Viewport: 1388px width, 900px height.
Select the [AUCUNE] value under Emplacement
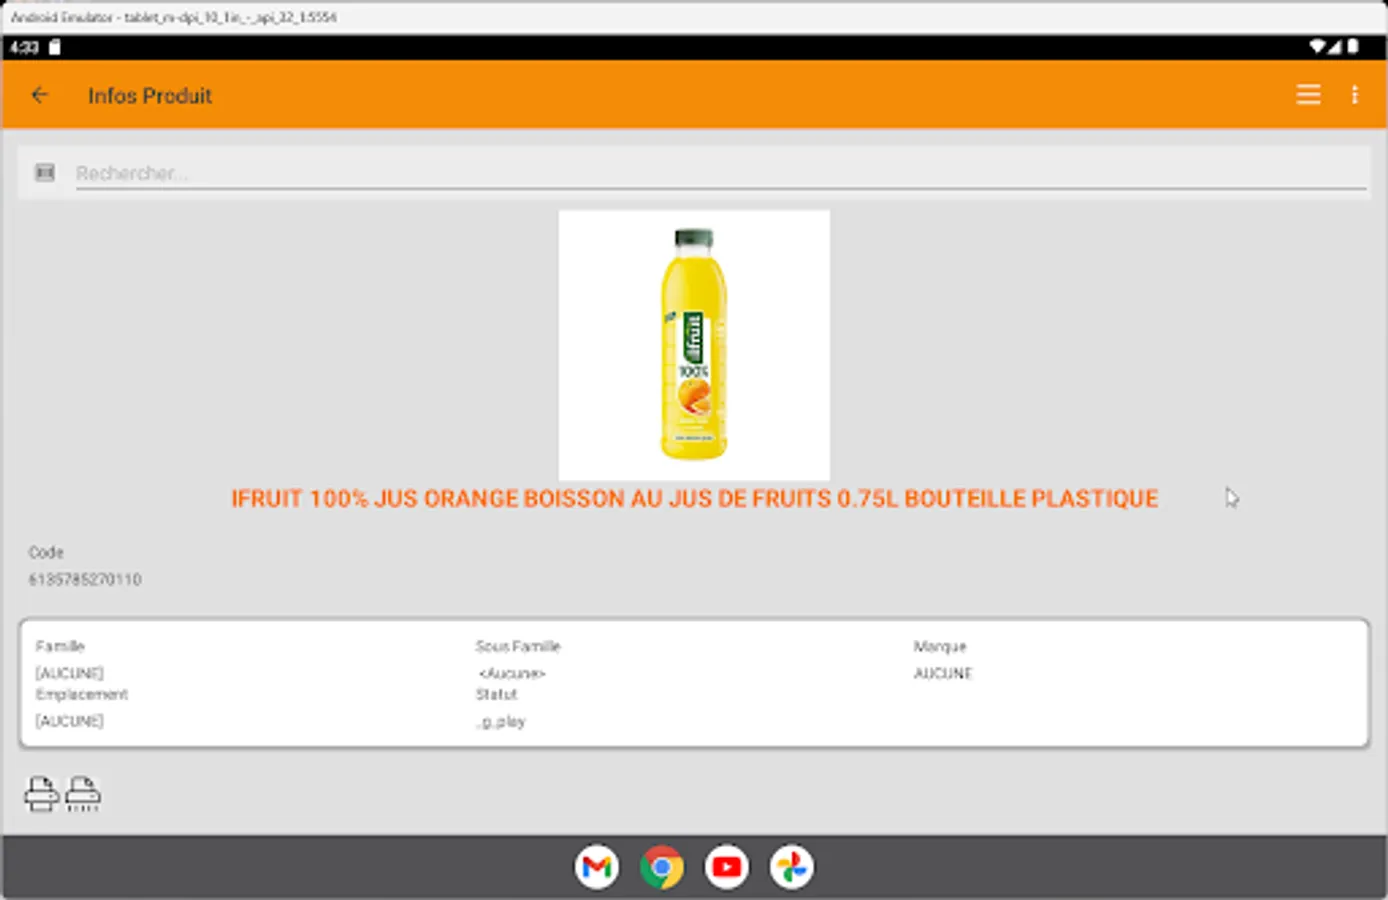[69, 721]
